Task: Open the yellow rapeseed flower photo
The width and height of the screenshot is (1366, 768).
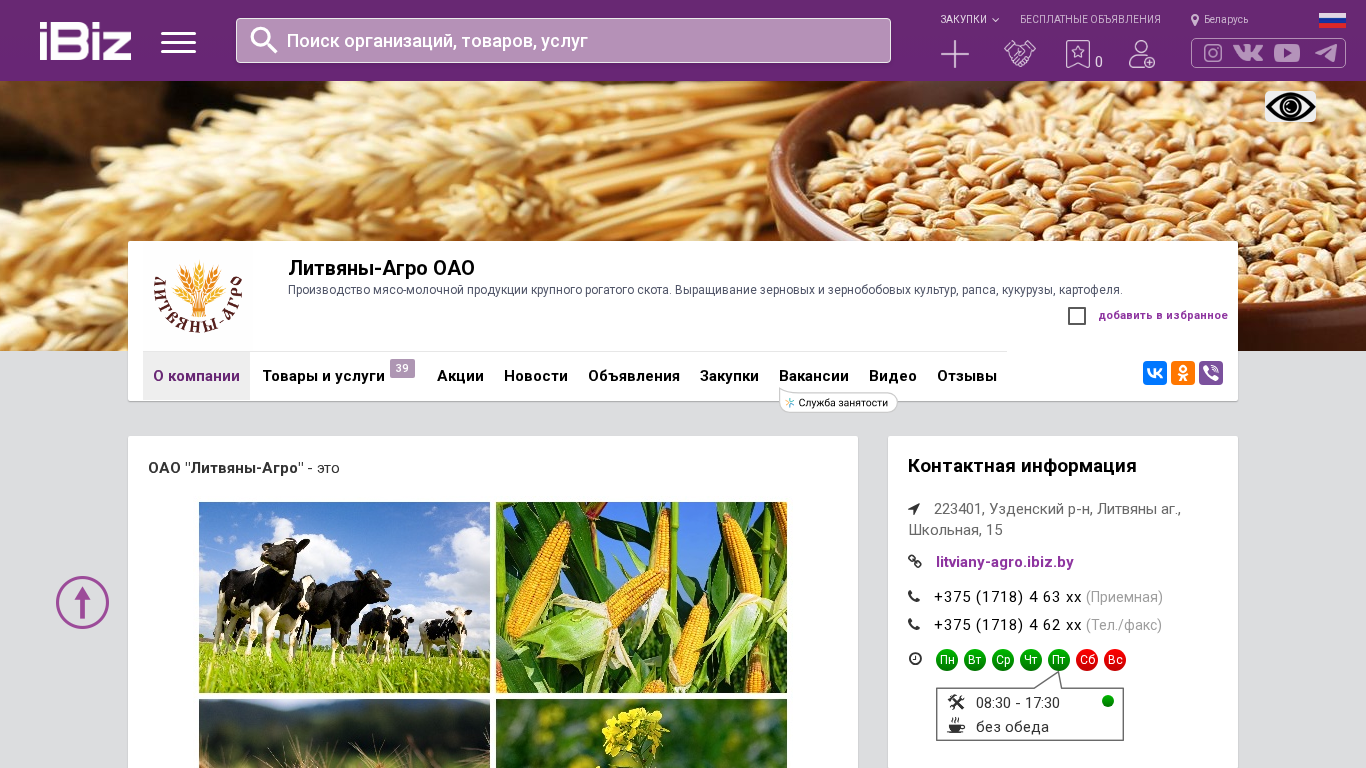Action: point(641,733)
